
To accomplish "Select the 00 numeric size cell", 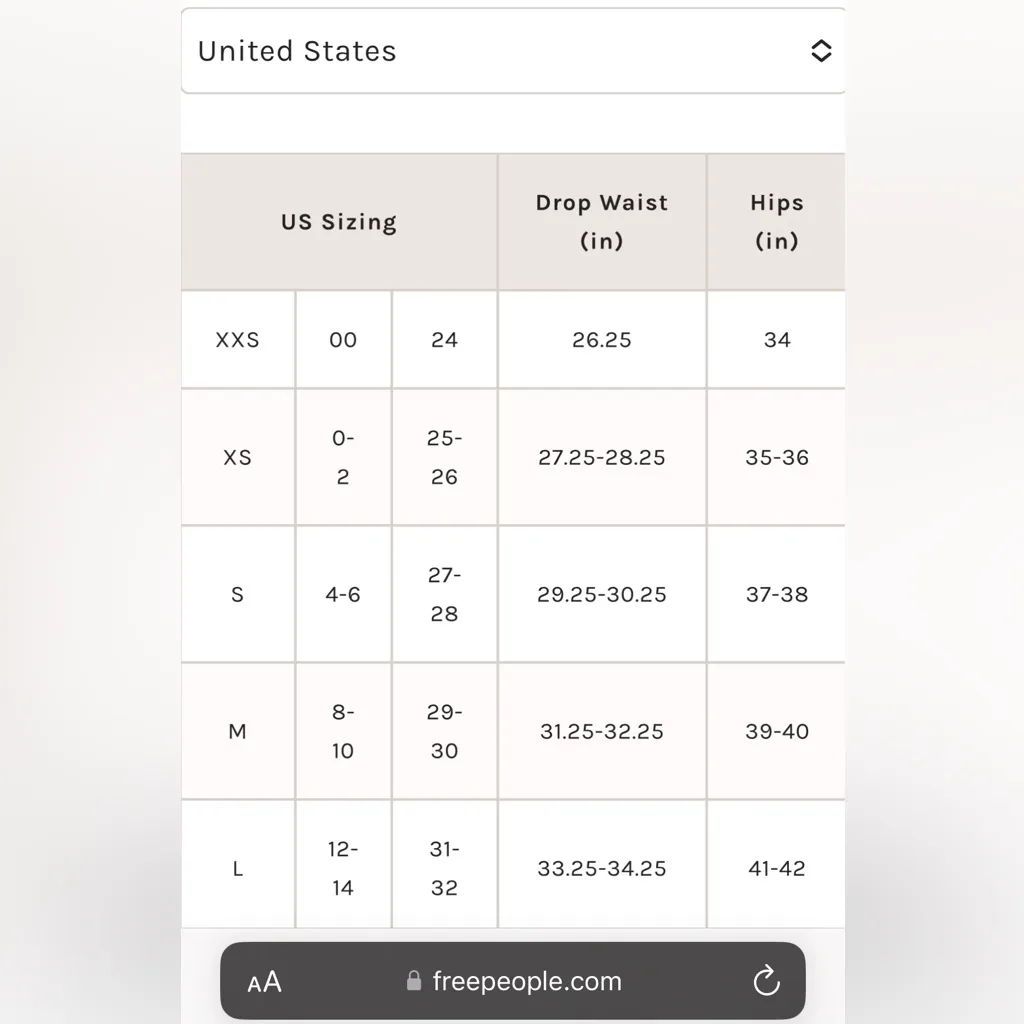I will 343,340.
